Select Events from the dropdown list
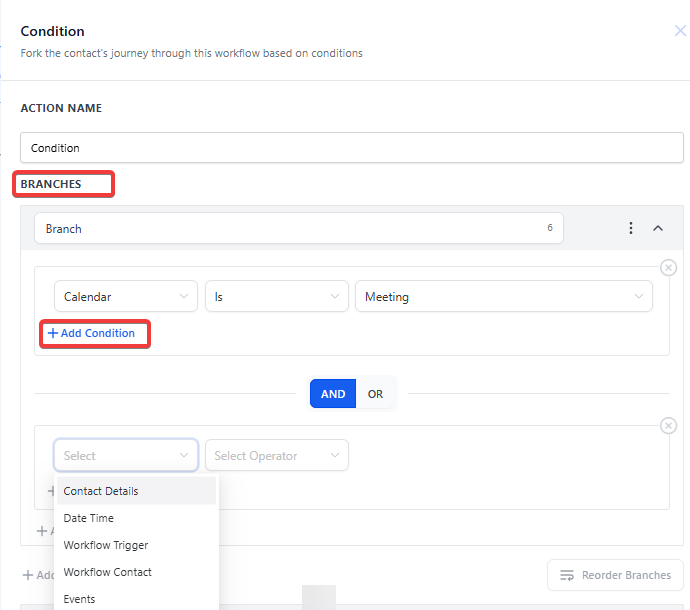 pos(80,599)
